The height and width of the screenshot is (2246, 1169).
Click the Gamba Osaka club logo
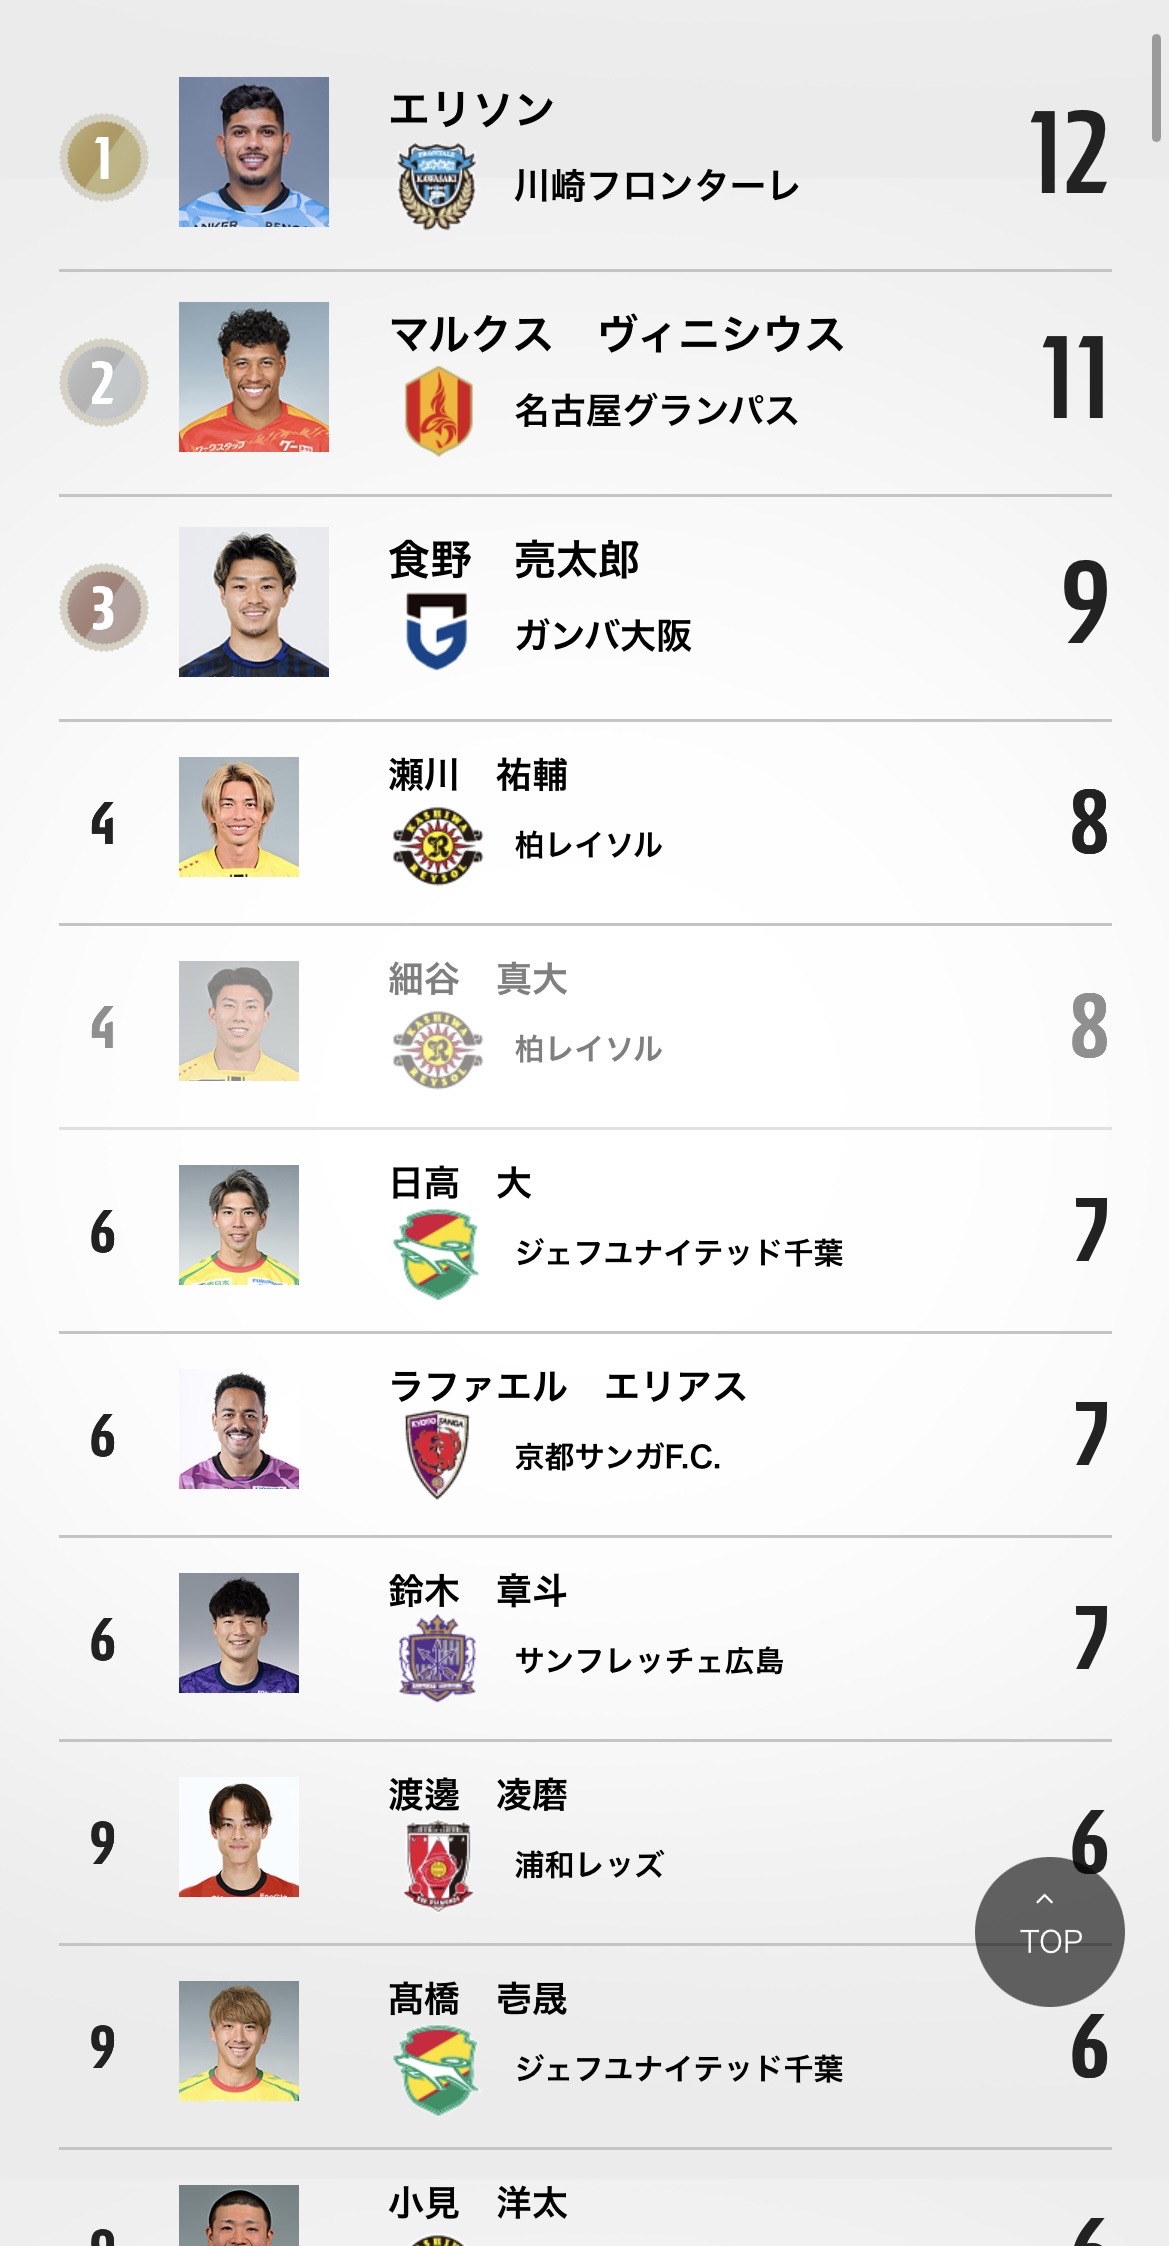click(437, 631)
